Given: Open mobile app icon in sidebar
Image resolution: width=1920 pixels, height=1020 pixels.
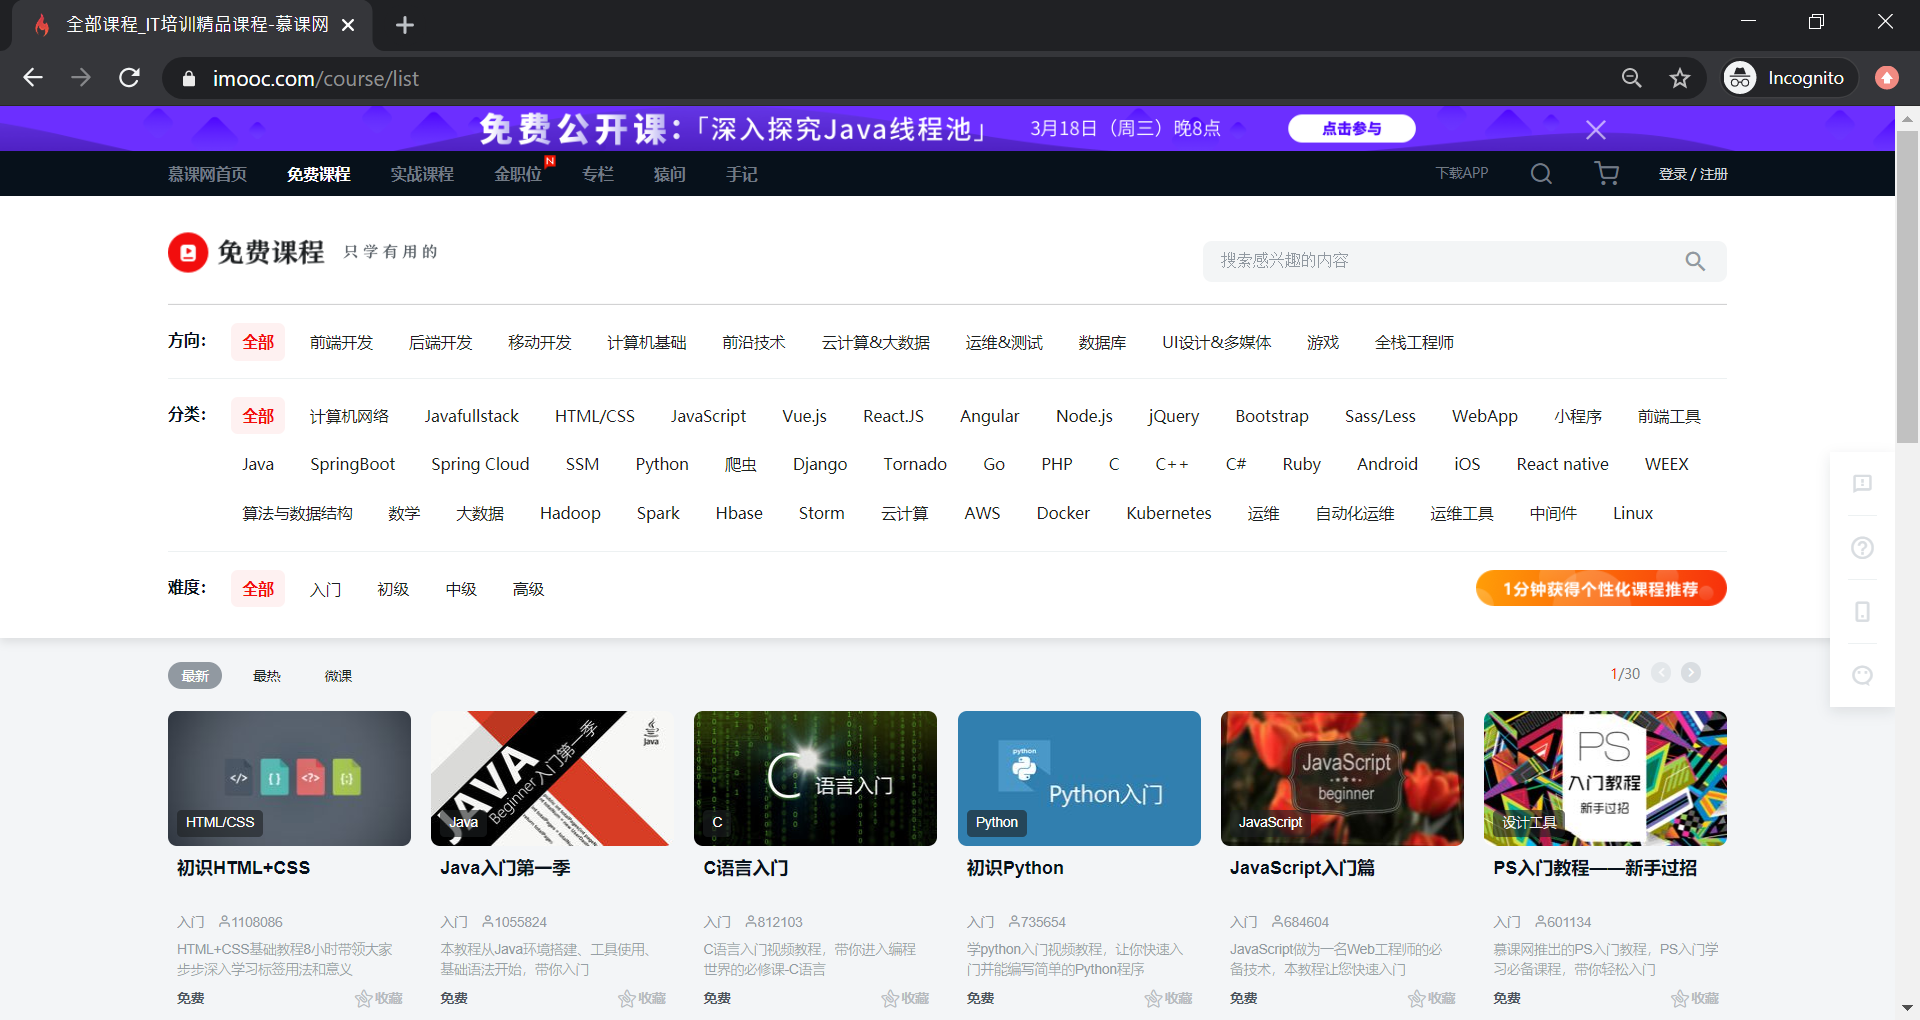Looking at the screenshot, I should tap(1862, 612).
